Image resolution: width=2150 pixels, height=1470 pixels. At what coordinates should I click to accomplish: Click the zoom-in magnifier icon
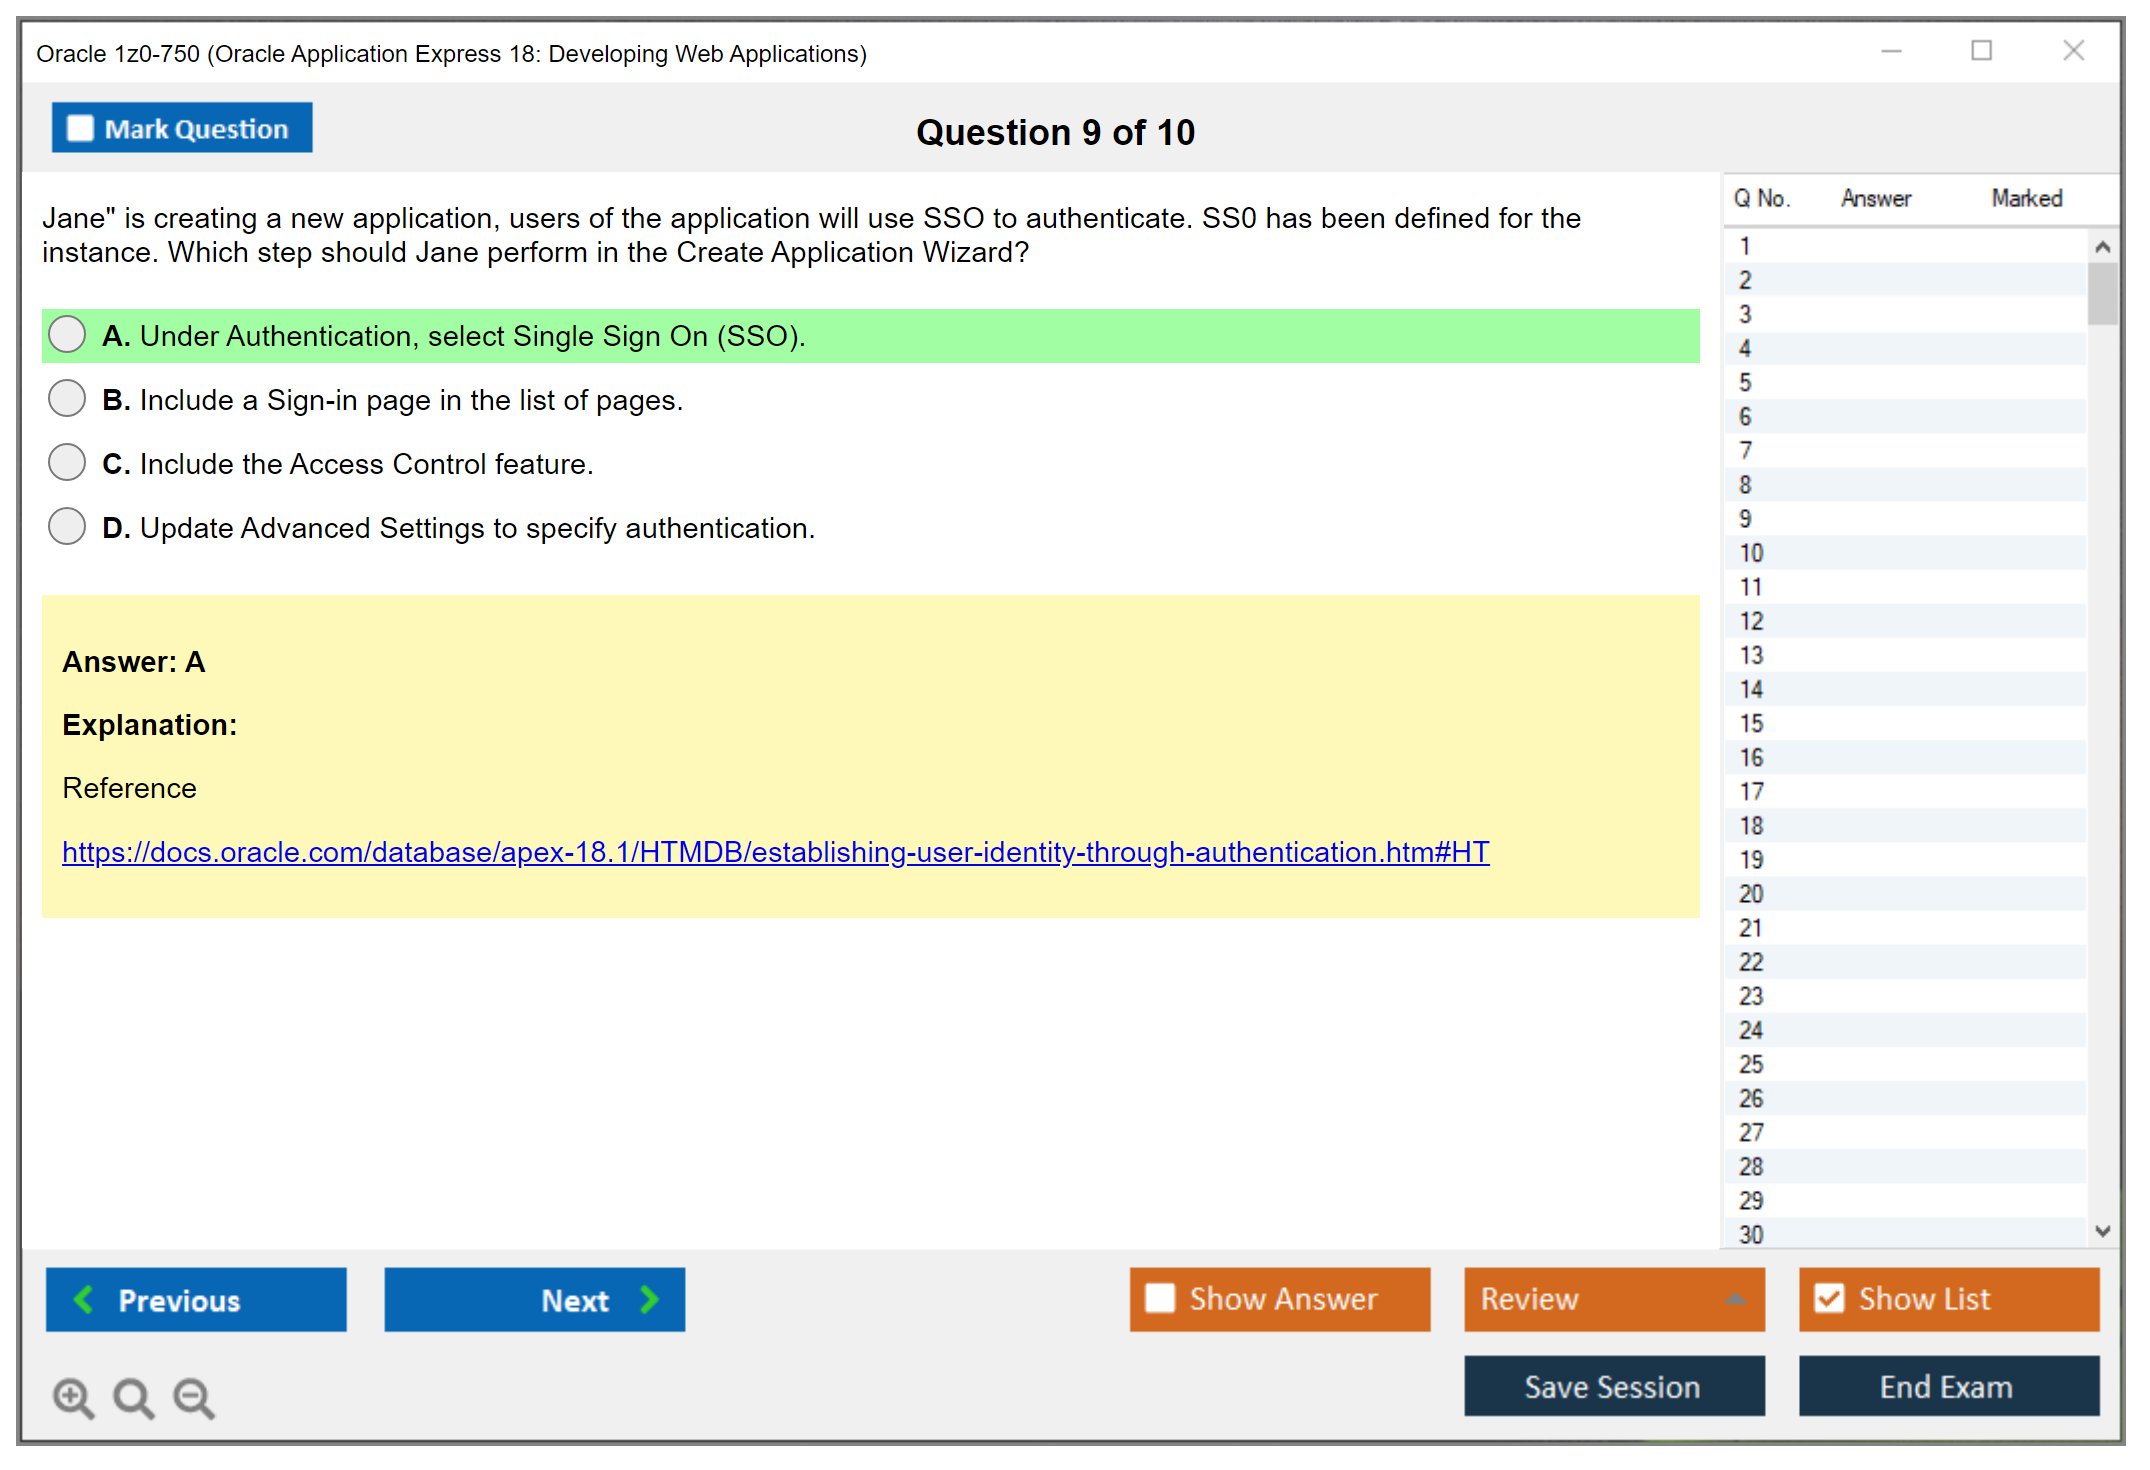point(72,1397)
